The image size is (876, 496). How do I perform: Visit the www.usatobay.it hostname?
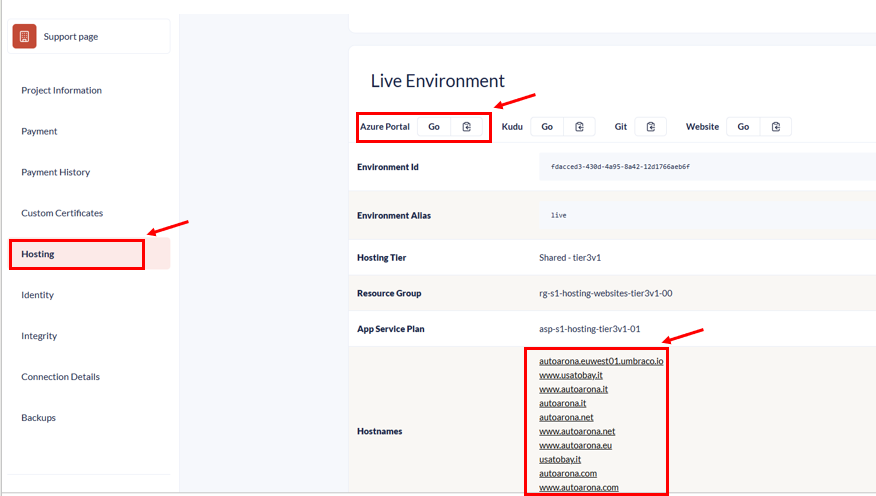[x=573, y=375]
